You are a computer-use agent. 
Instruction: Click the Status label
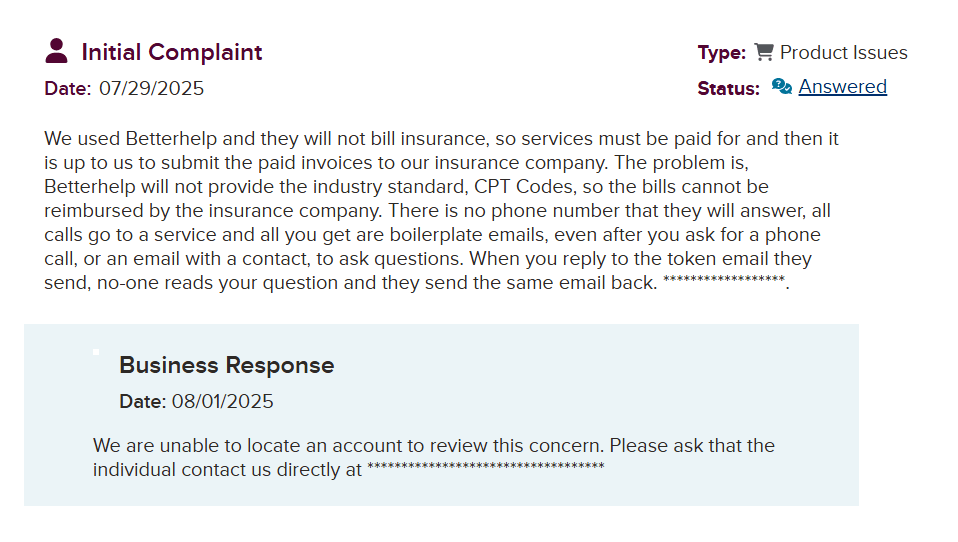point(728,88)
